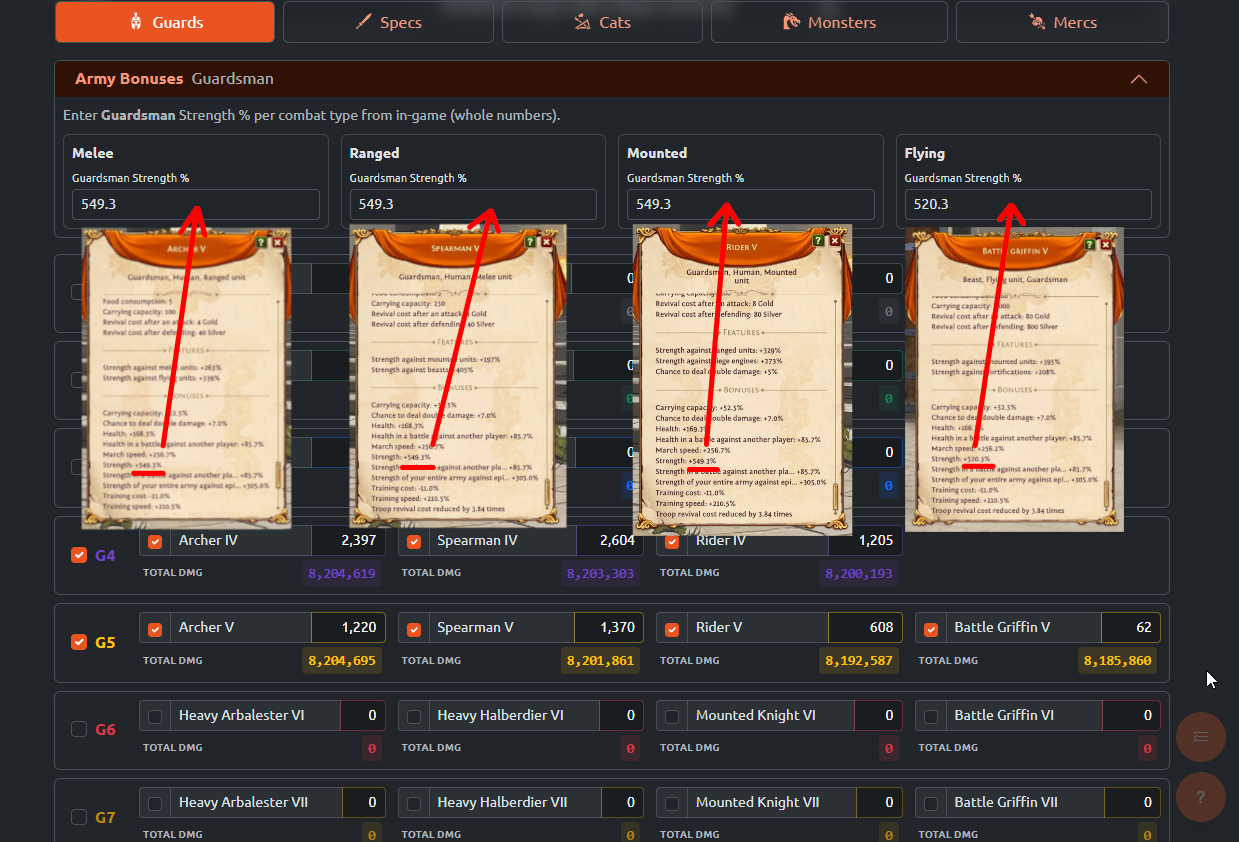
Task: Open the Cats tab
Action: tap(603, 22)
